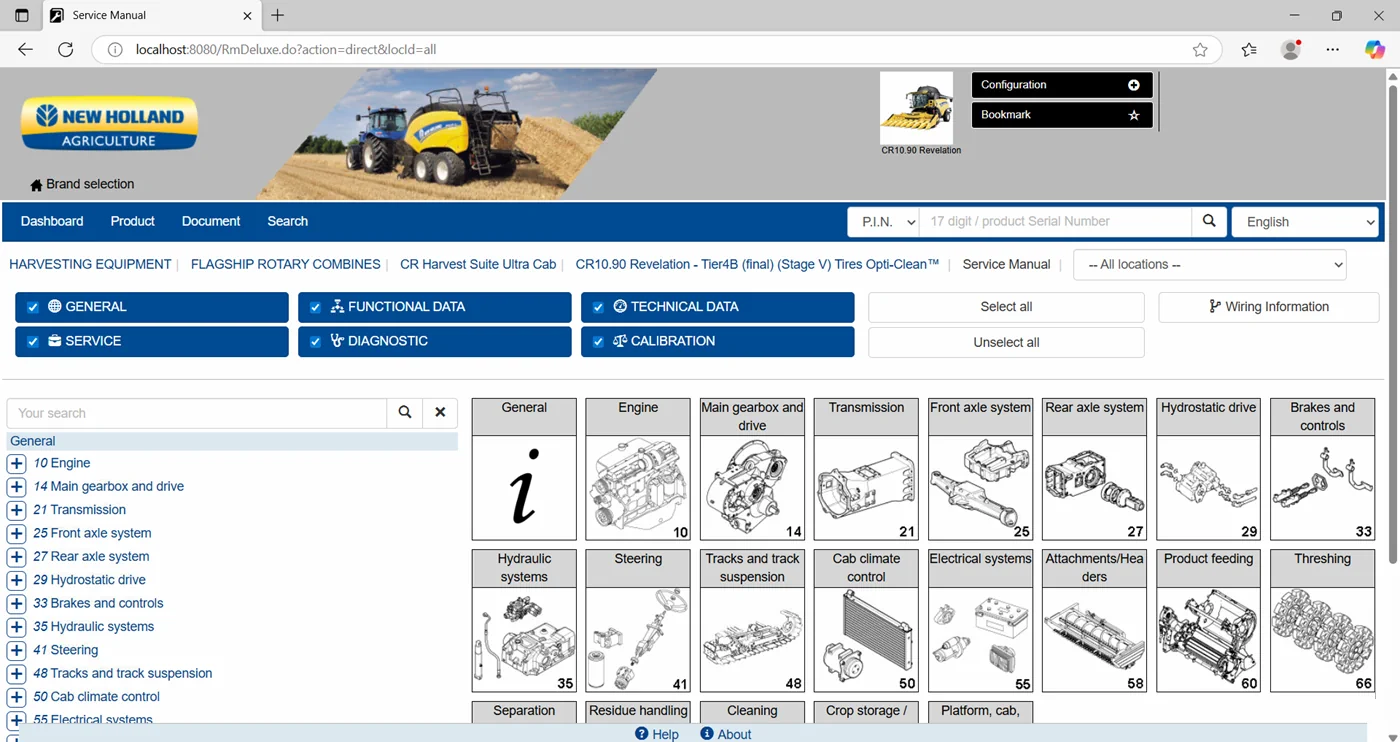The height and width of the screenshot is (742, 1400).
Task: Click the Select all button
Action: (1006, 307)
